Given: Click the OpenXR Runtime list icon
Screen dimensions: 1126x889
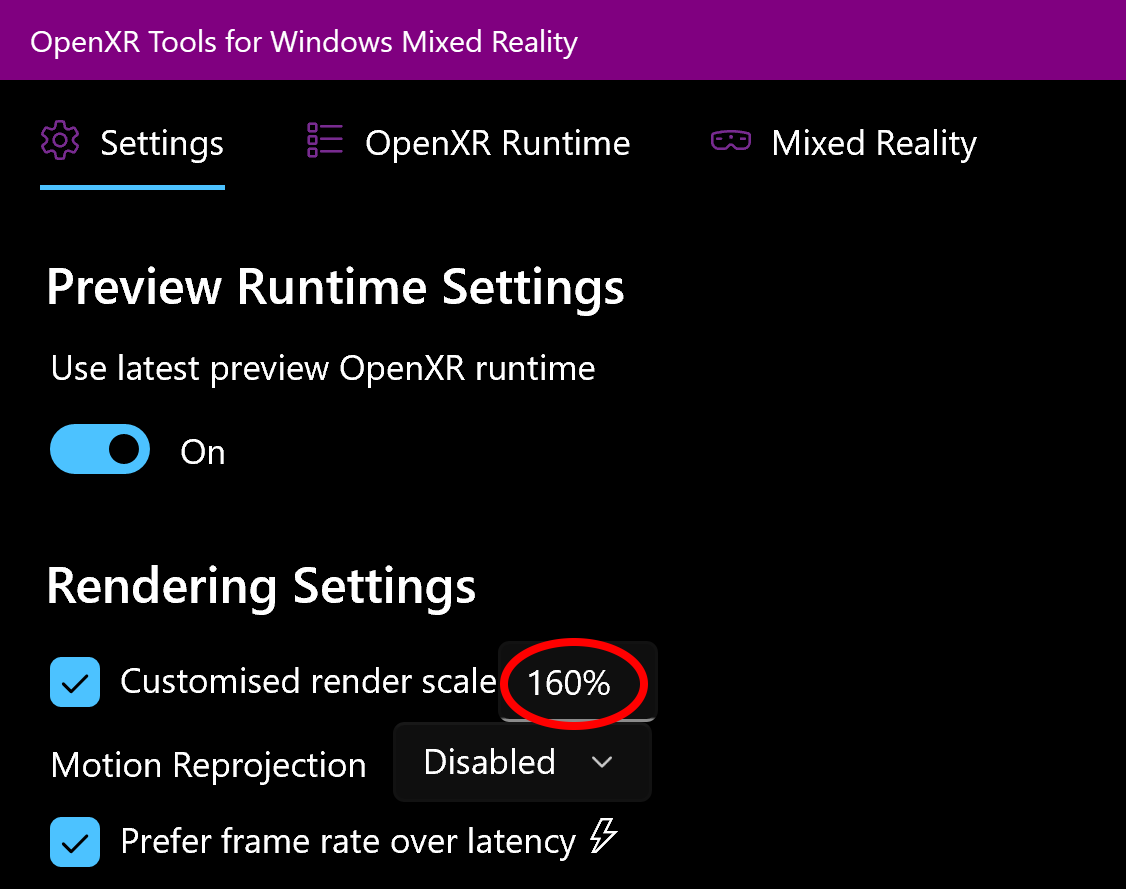Looking at the screenshot, I should coord(324,141).
